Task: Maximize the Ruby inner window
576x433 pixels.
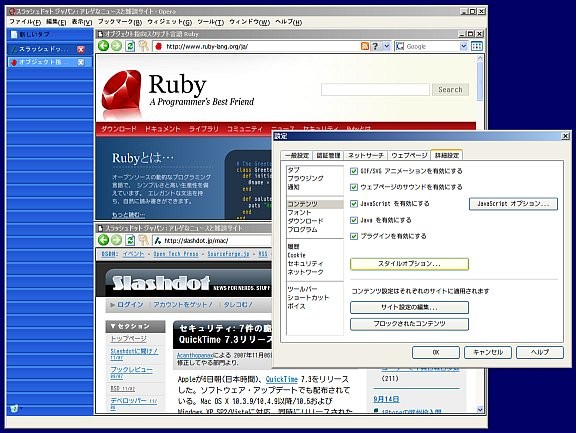Action: [x=470, y=34]
